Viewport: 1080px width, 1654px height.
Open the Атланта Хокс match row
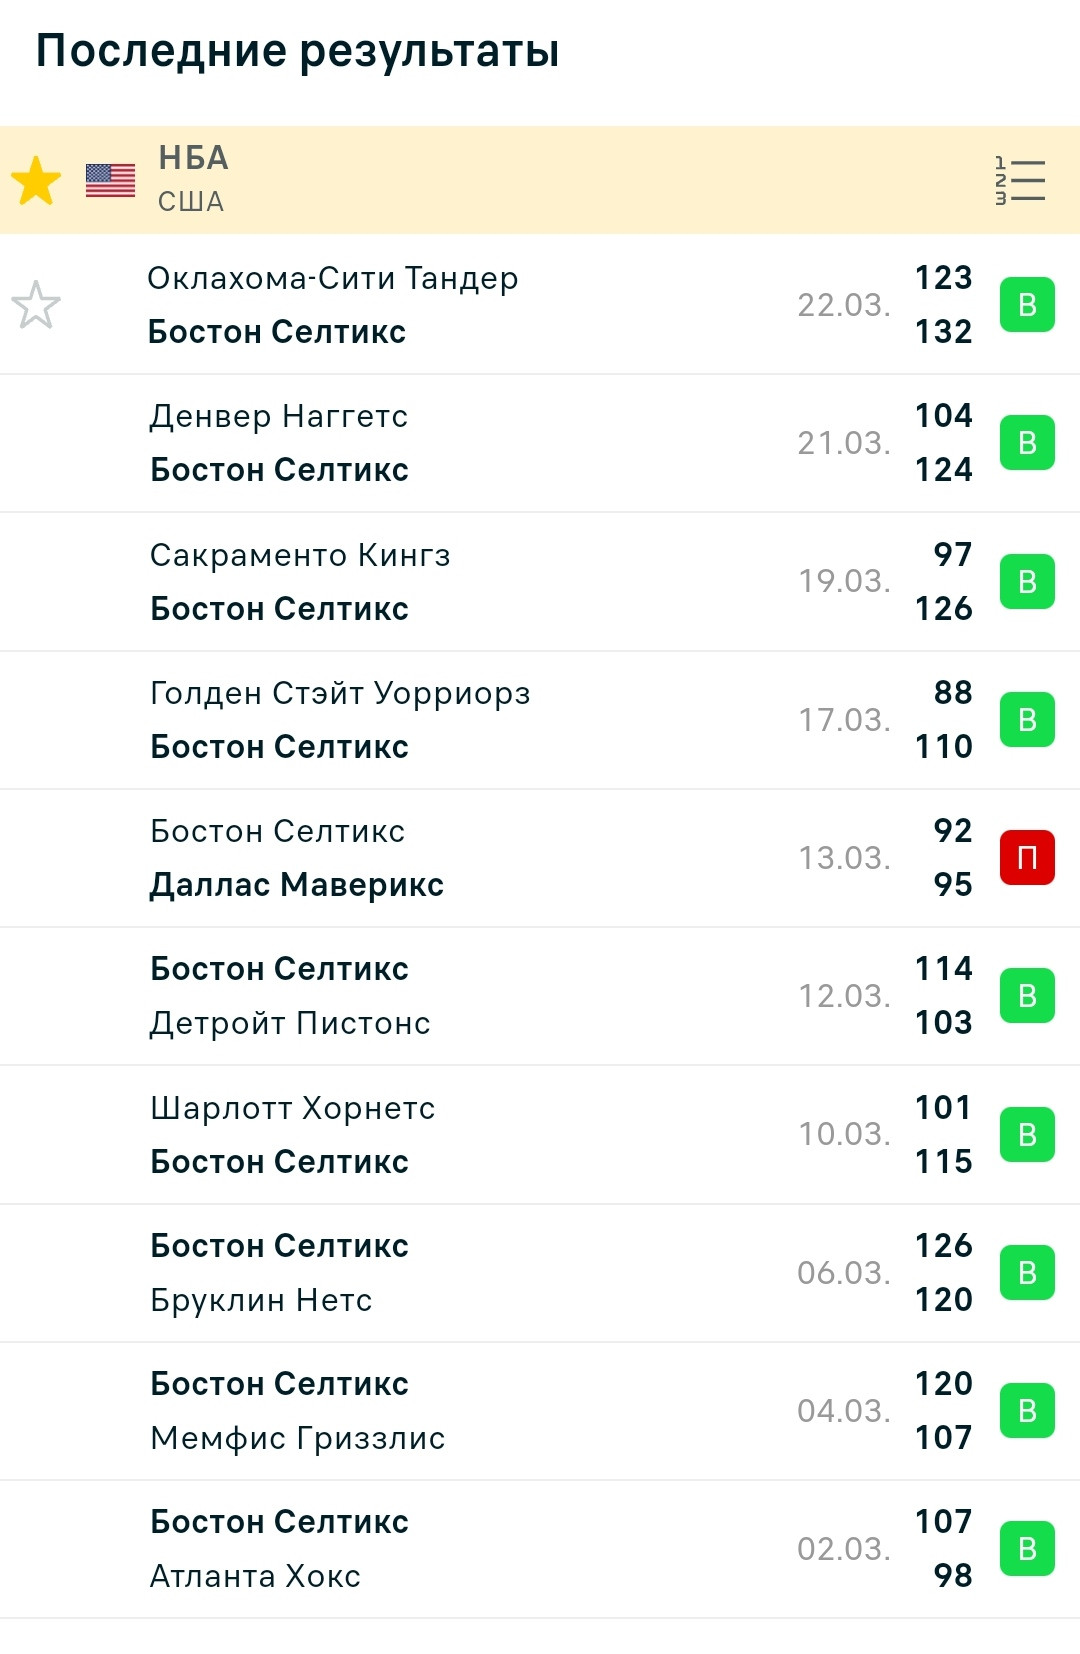tap(540, 1549)
